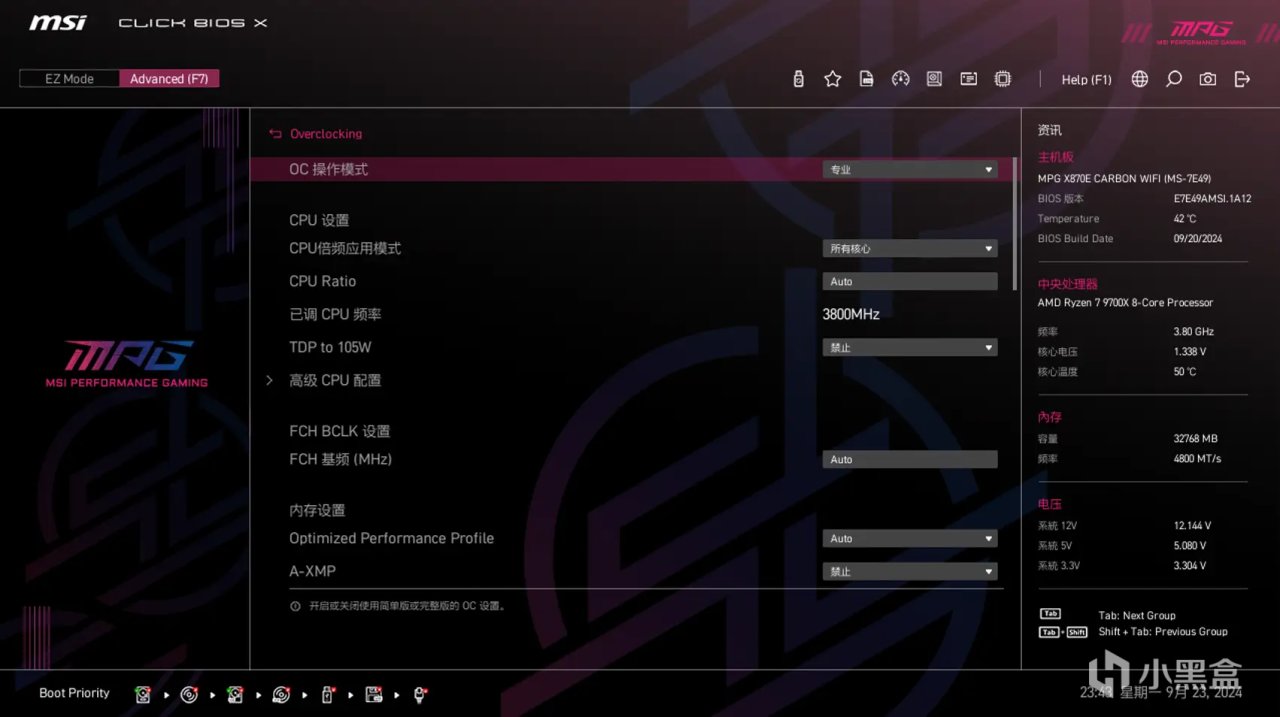Viewport: 1280px width, 717px height.
Task: Open the M-Flash USB drive icon
Action: pyautogui.click(x=798, y=79)
